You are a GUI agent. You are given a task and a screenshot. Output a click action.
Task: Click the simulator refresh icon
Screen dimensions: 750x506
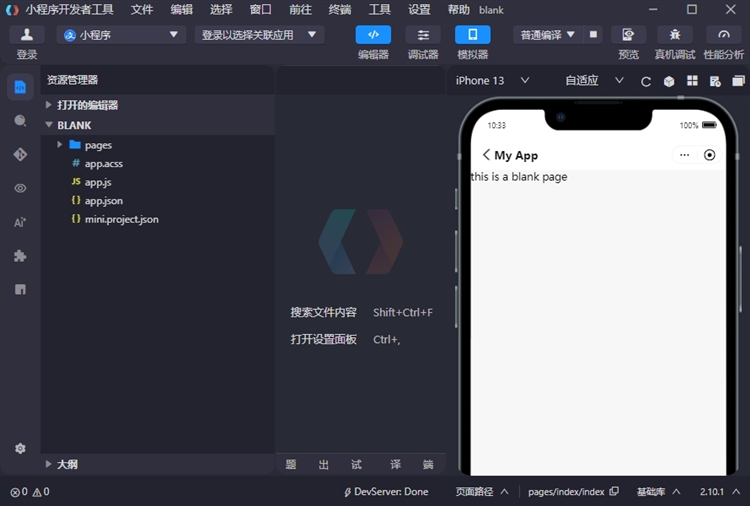(x=646, y=81)
